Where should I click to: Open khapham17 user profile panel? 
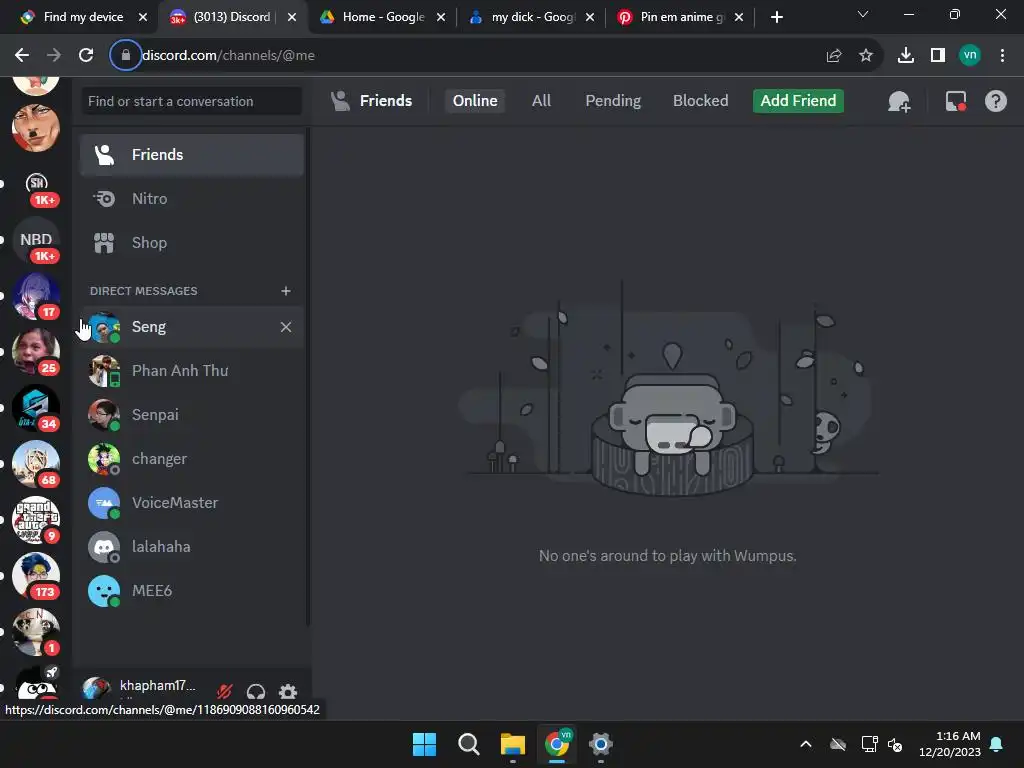click(x=139, y=689)
